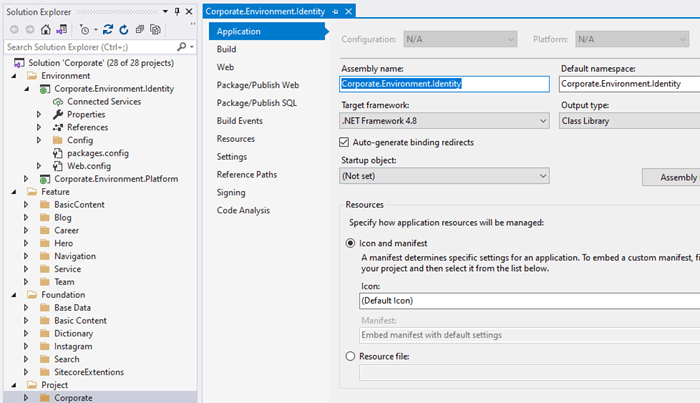Select Connected Services node
Screen dimensions: 700x403
point(104,102)
